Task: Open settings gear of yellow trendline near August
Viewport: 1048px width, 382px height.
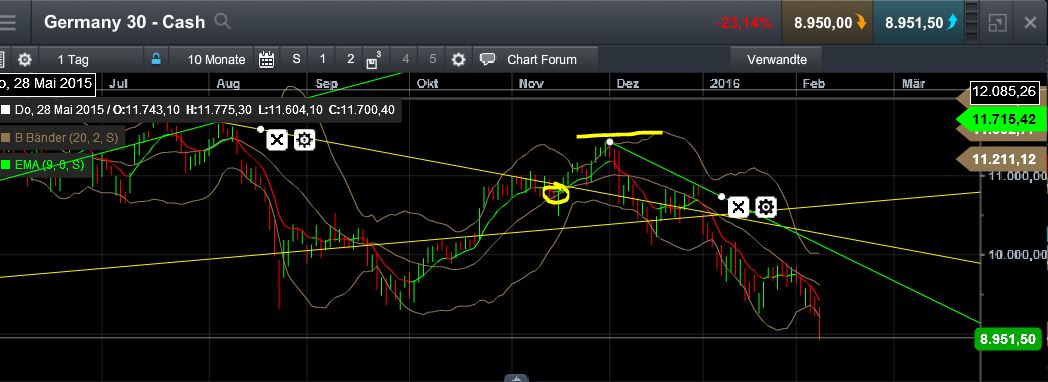Action: click(x=304, y=140)
